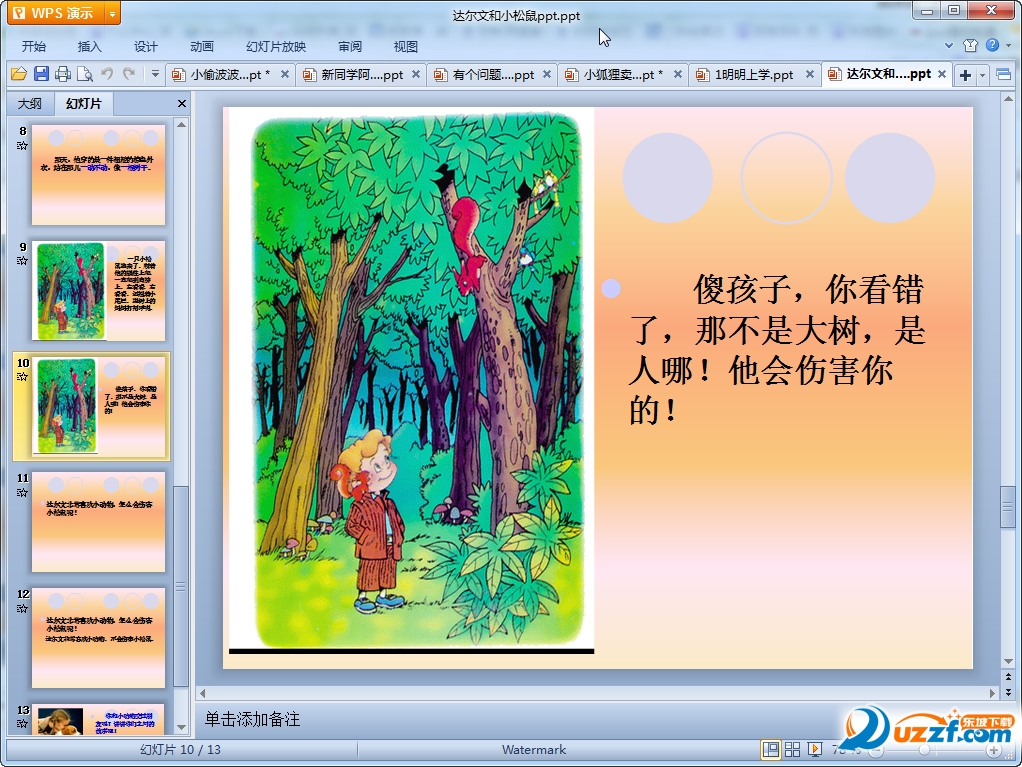Open the skin shirt icon in the title area
The width and height of the screenshot is (1022, 767).
[x=971, y=45]
